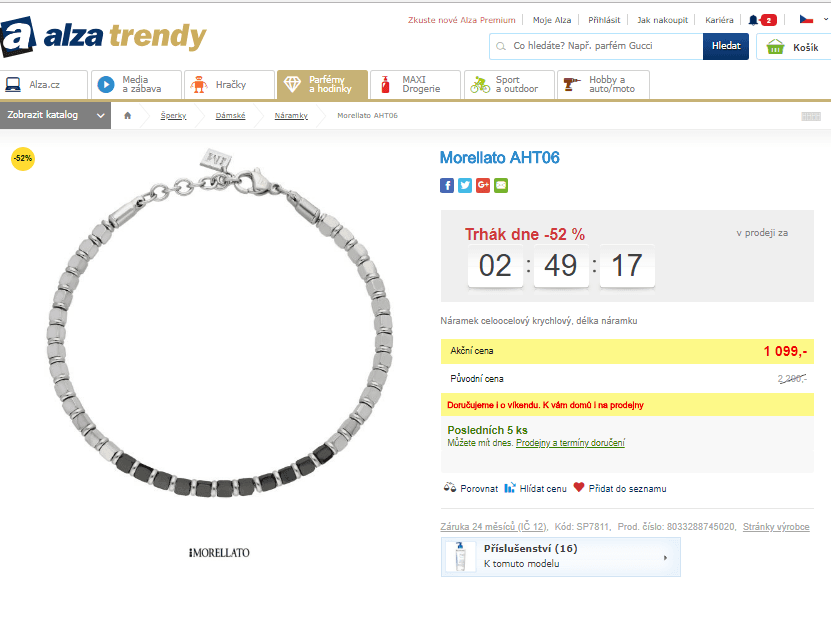Open the notifications bell icon

[x=753, y=20]
